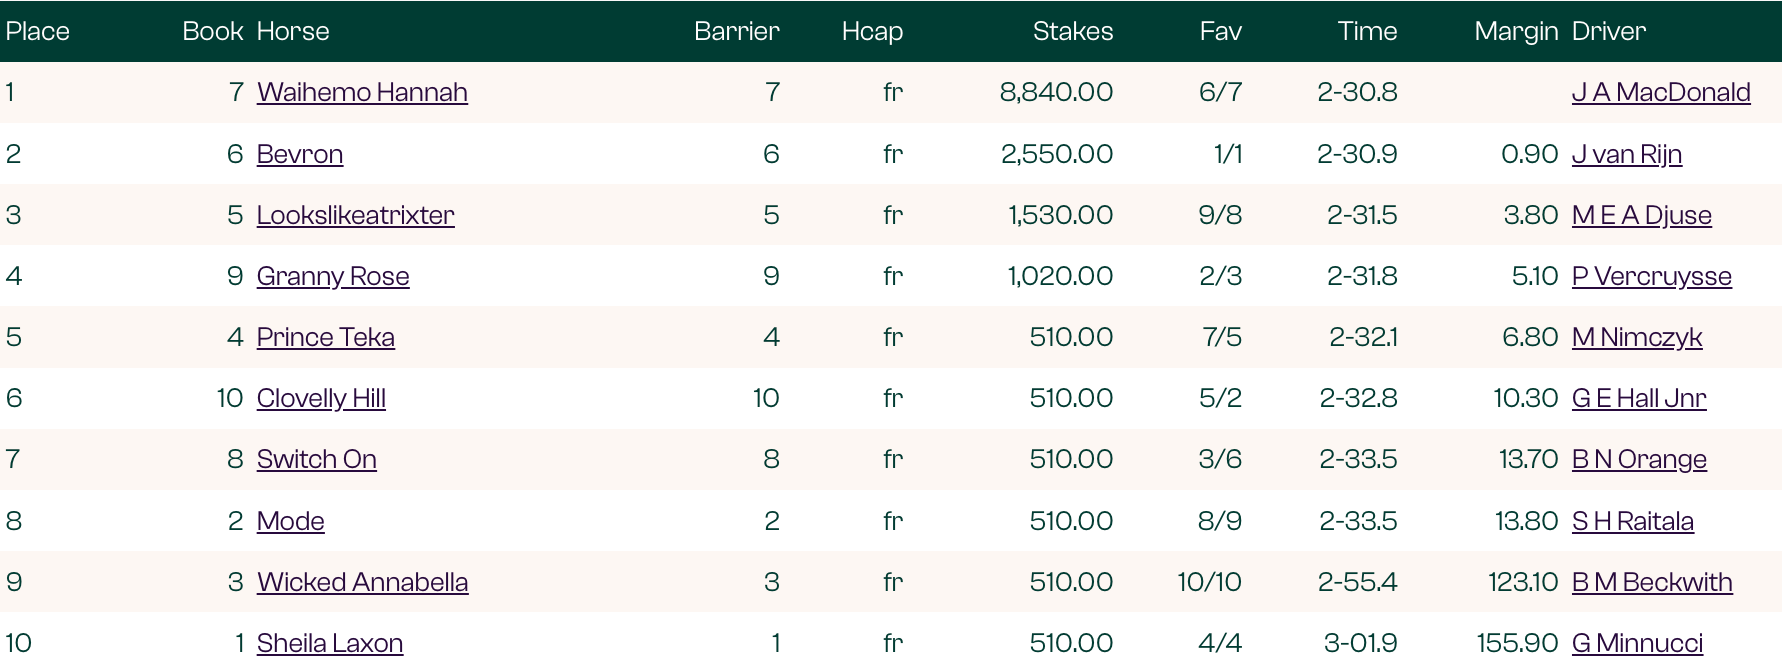Image resolution: width=1782 pixels, height=672 pixels.
Task: Select the Granny Rose link
Action: (333, 276)
